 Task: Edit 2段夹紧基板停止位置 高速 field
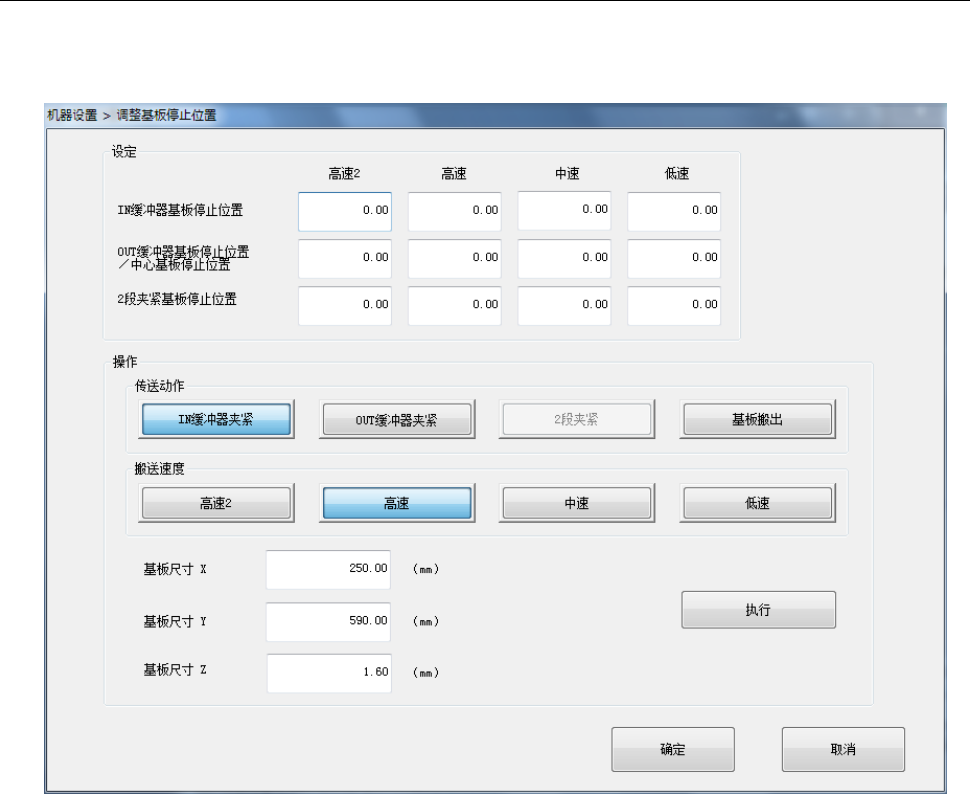click(x=455, y=306)
